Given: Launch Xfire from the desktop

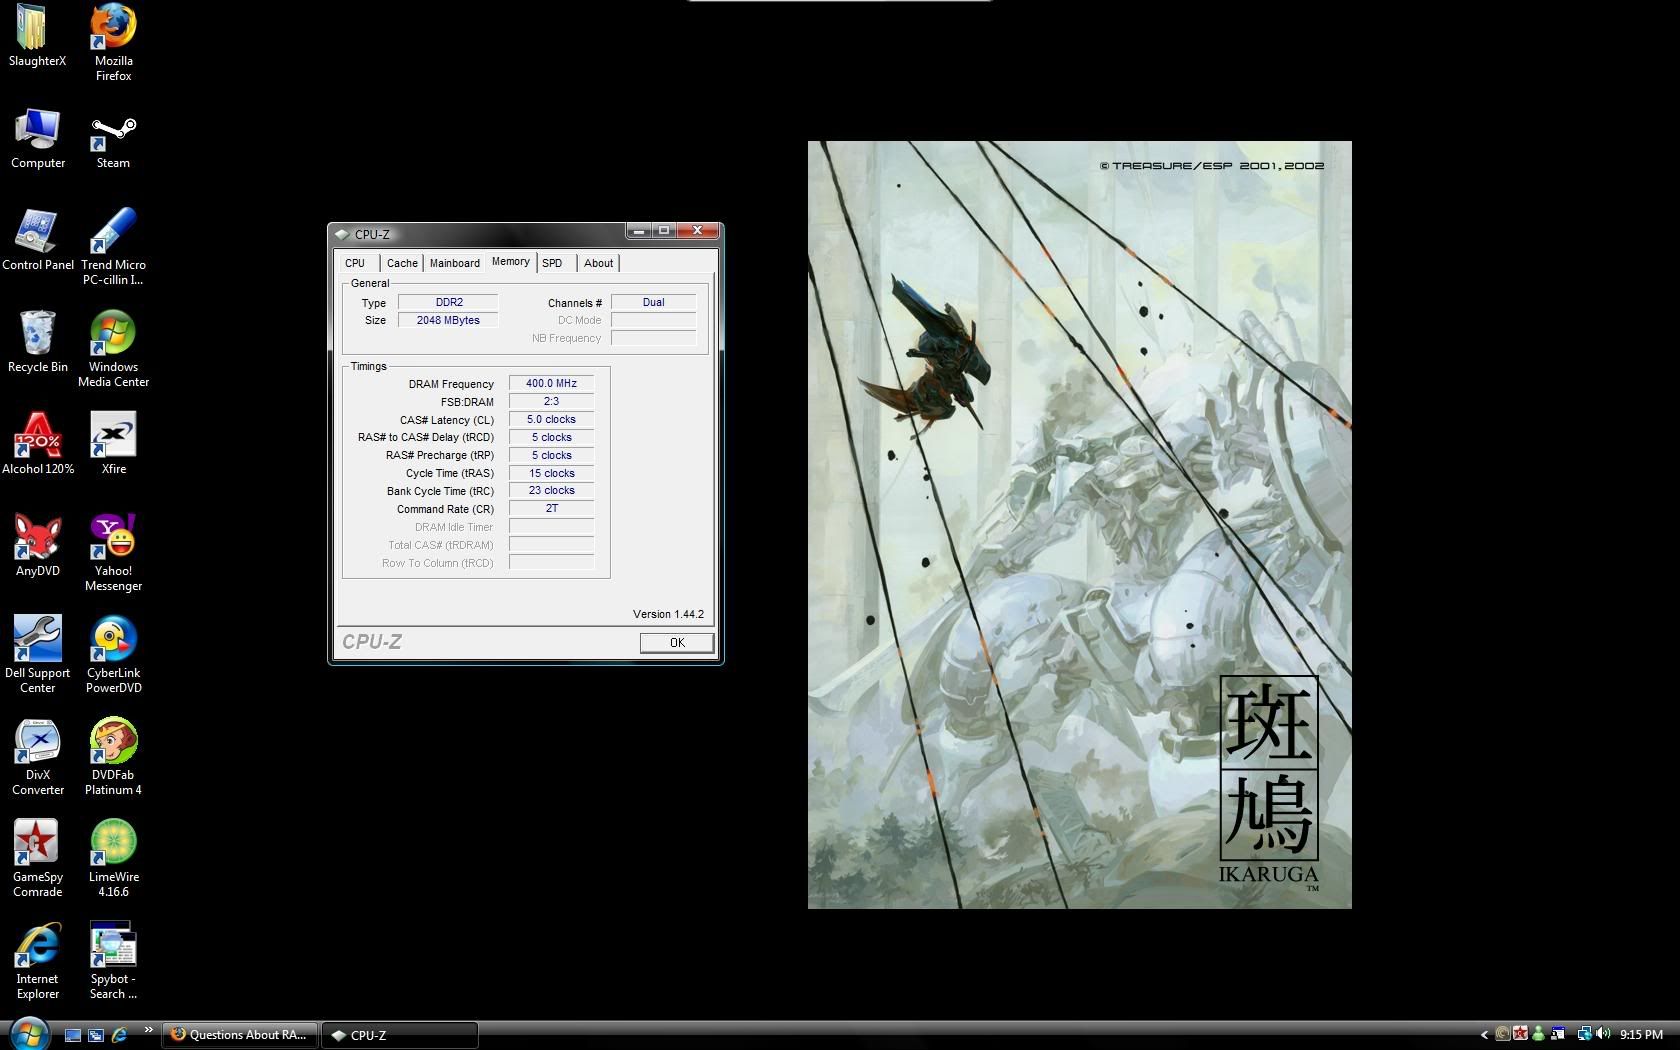Looking at the screenshot, I should point(113,444).
